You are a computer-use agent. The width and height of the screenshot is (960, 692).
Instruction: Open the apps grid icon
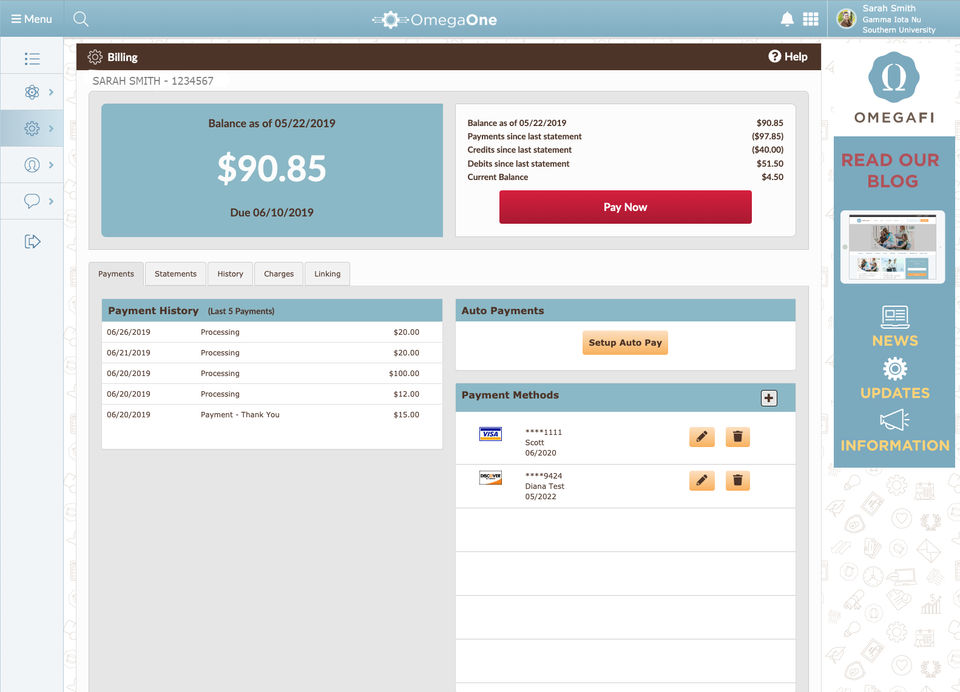[811, 19]
